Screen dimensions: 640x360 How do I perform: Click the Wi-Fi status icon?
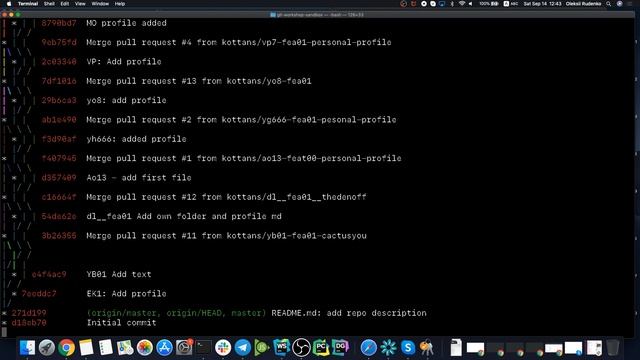462,4
